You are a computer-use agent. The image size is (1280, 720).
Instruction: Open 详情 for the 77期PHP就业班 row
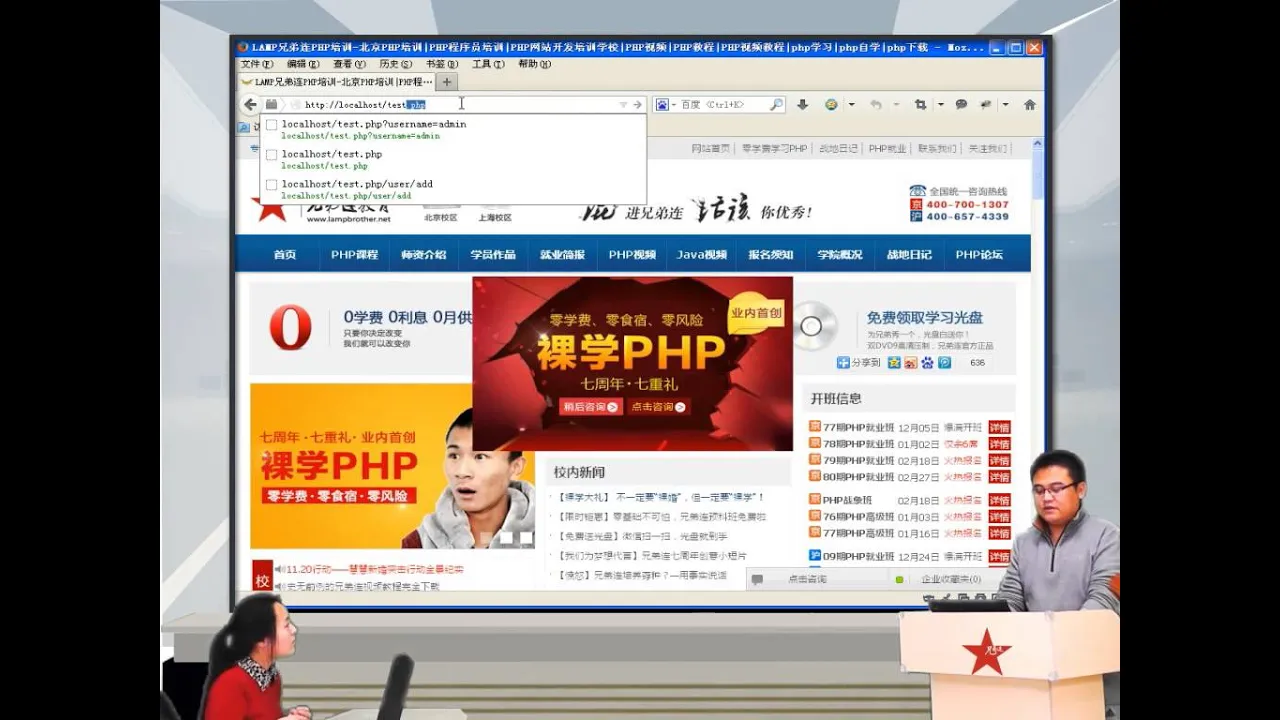pos(999,428)
